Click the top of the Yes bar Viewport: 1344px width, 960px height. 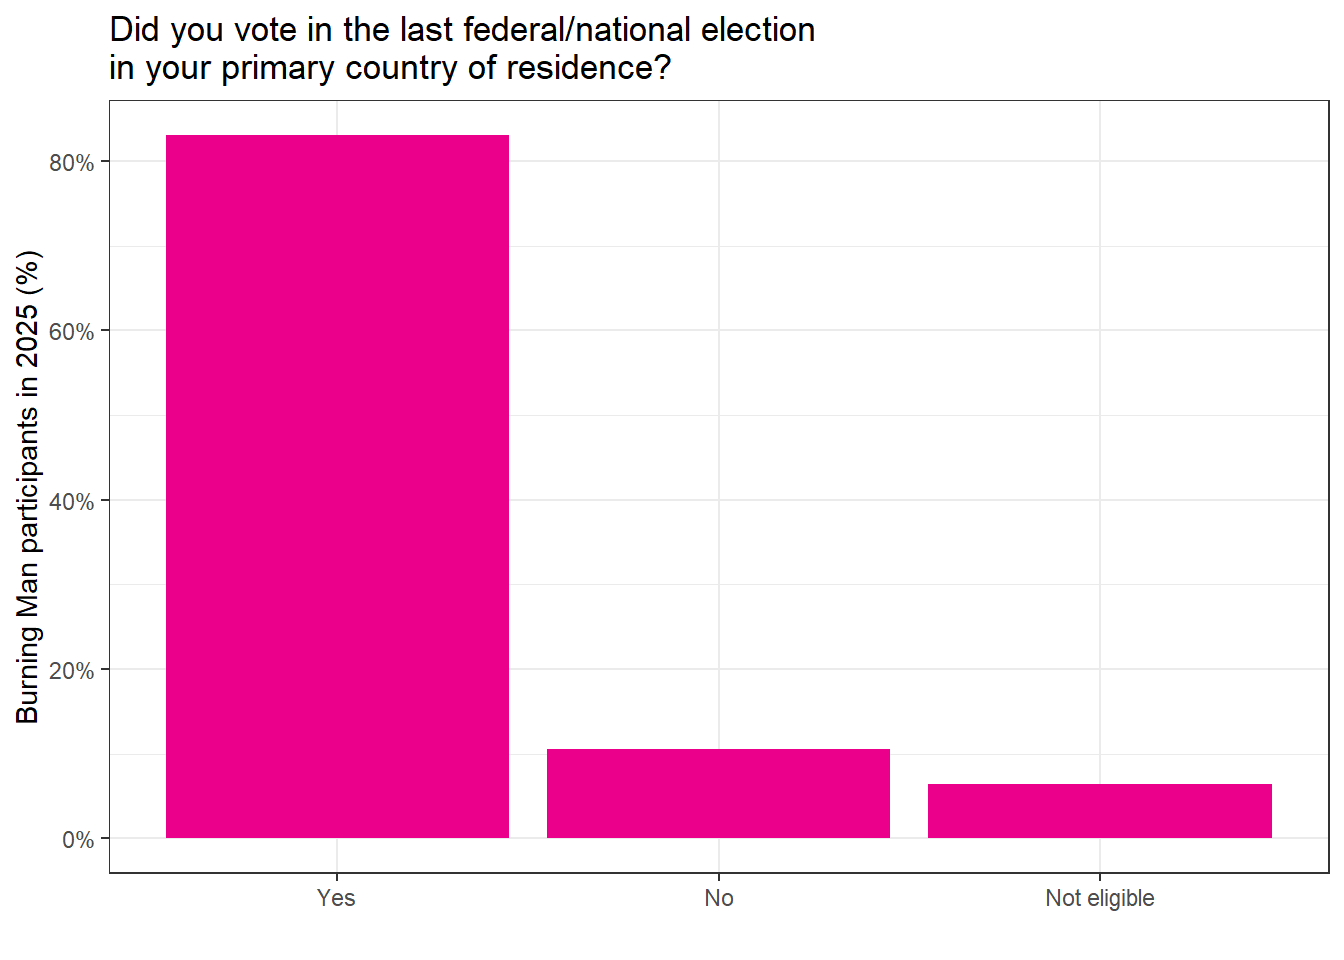(337, 137)
